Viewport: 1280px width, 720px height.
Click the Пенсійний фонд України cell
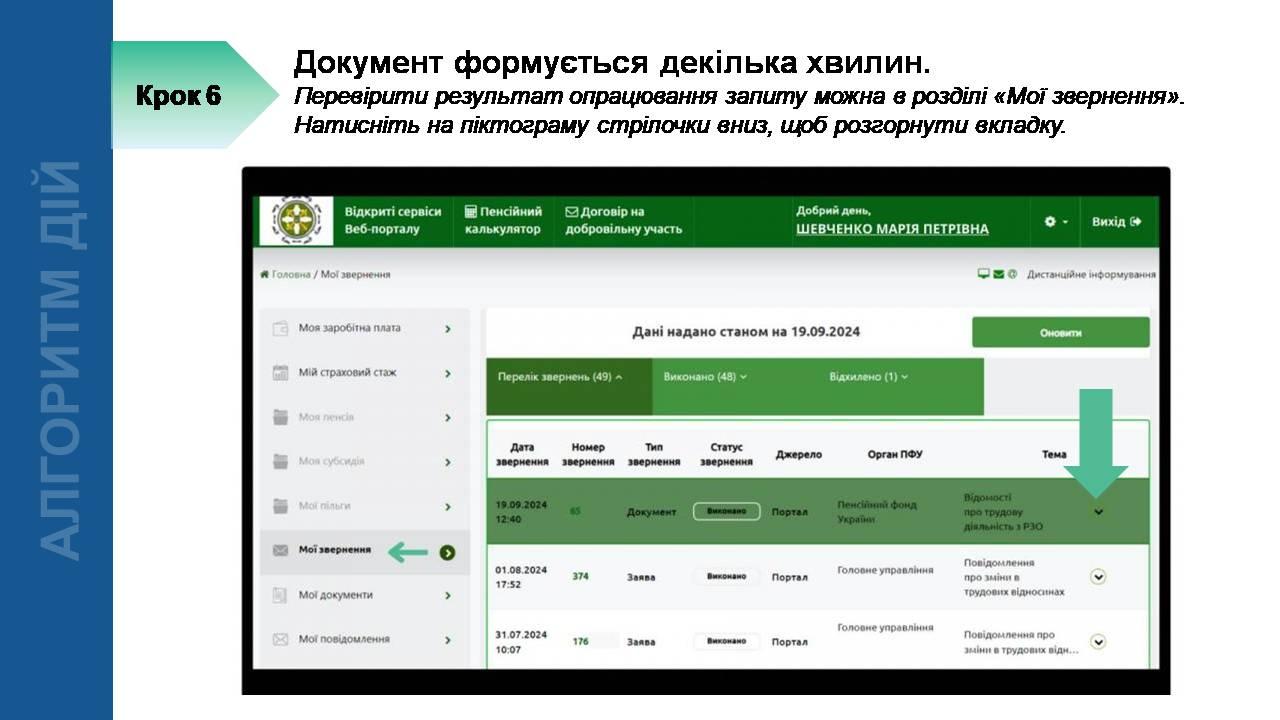click(x=877, y=512)
